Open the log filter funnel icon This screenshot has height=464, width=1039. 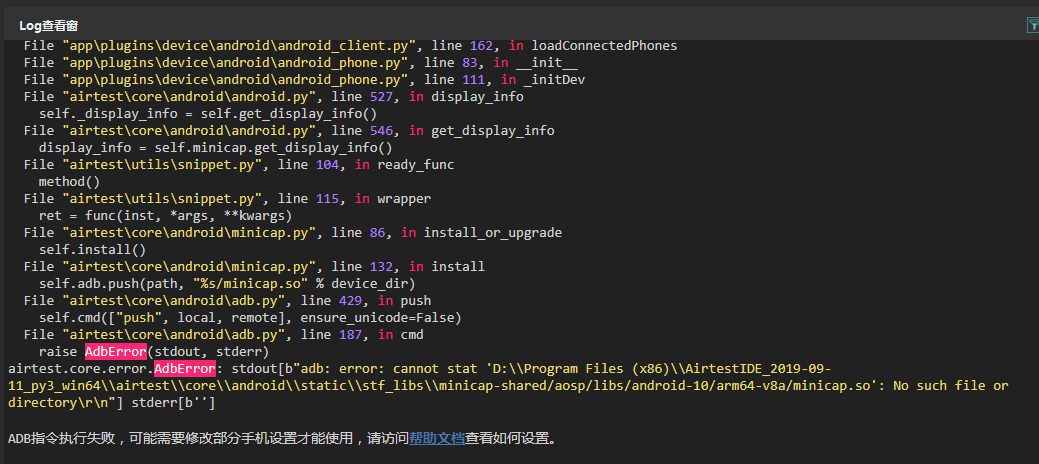tap(1033, 26)
